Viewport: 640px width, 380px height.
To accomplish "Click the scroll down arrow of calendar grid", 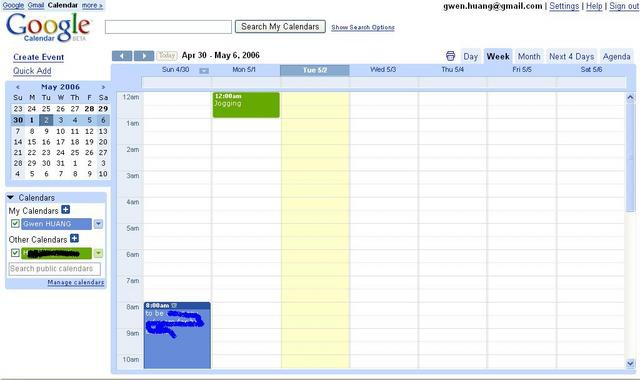I will click(x=630, y=363).
